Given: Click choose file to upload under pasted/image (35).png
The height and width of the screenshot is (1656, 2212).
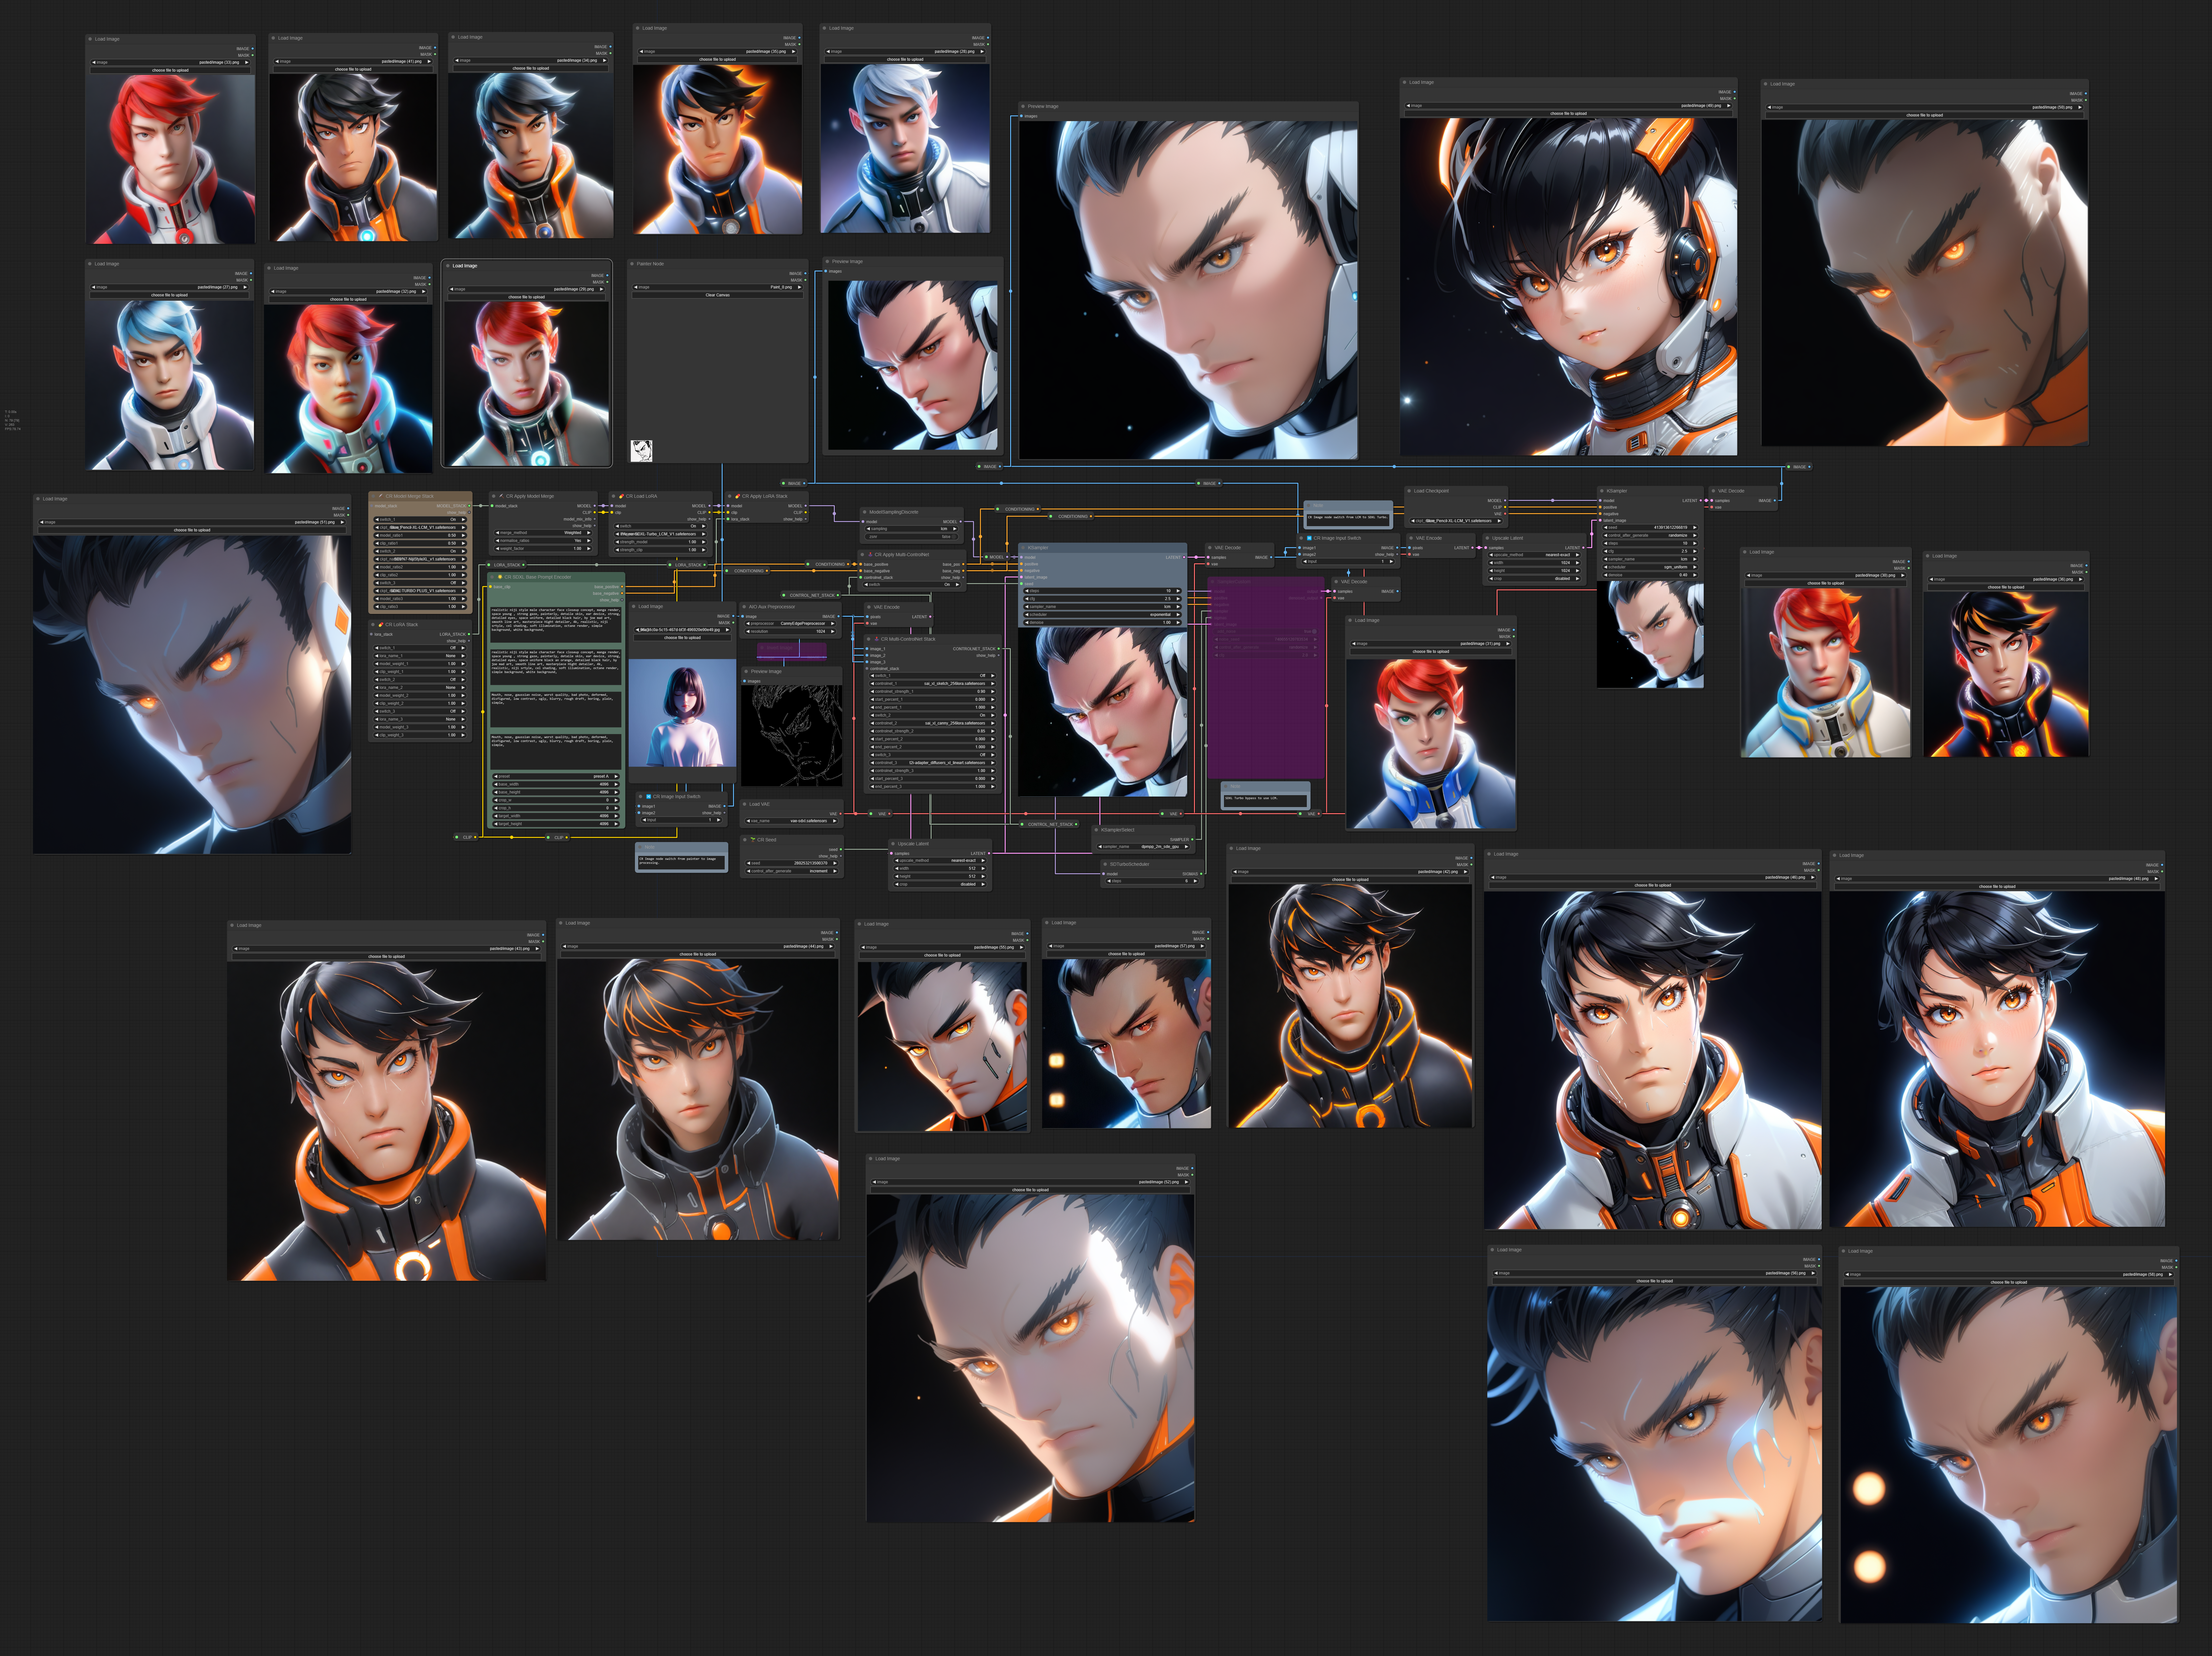Looking at the screenshot, I should click(718, 59).
